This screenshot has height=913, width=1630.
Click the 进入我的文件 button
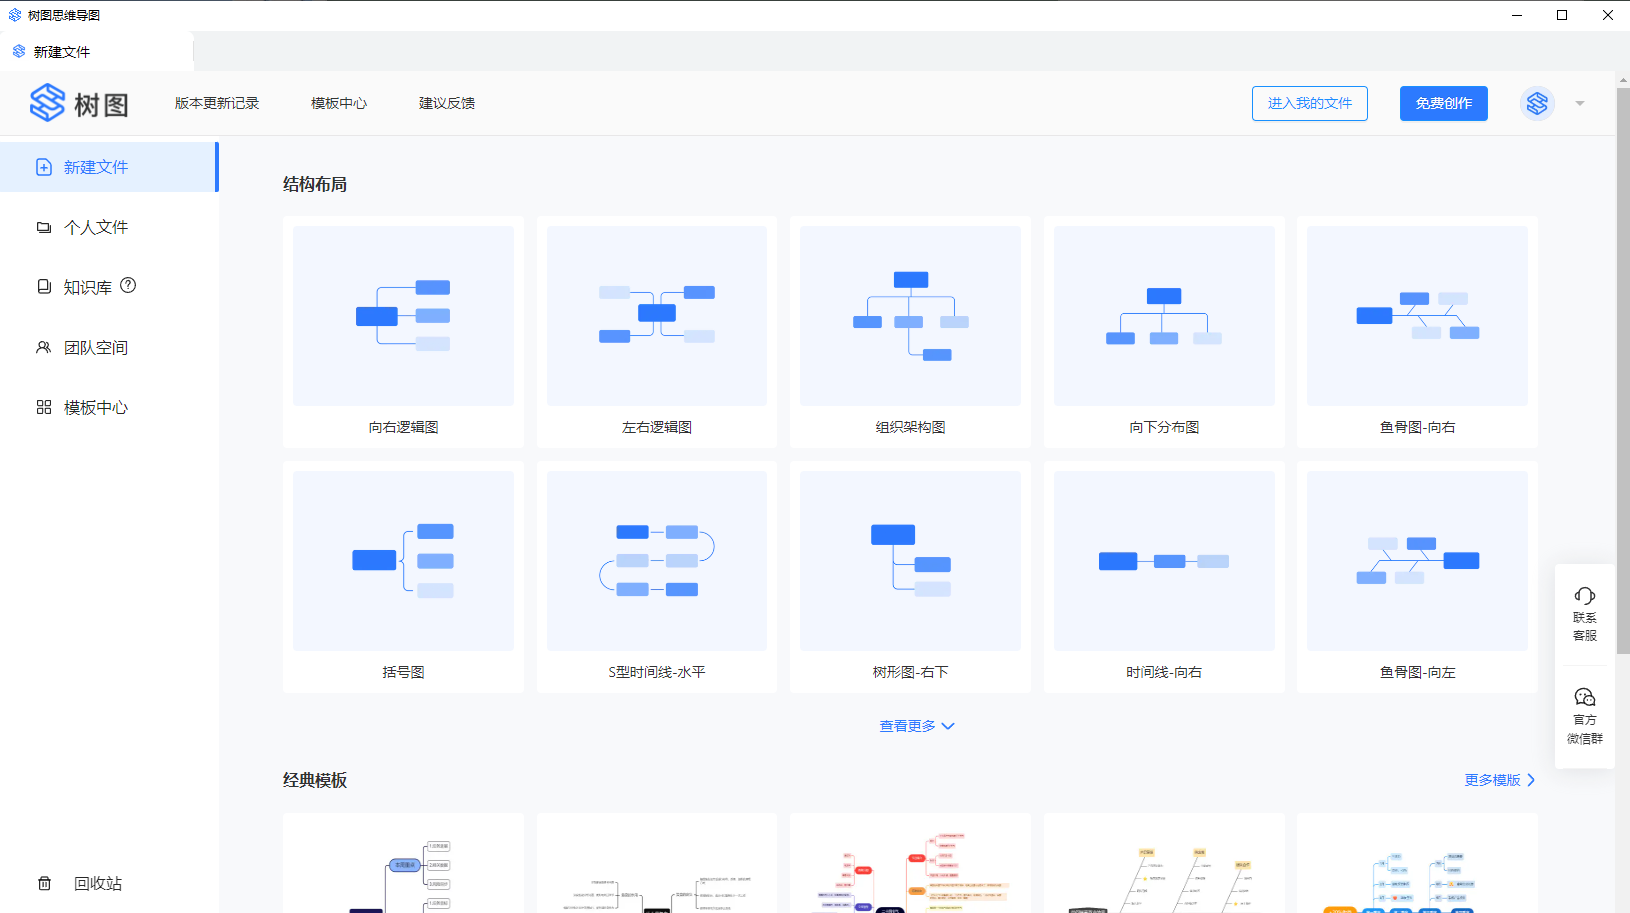[x=1309, y=103]
